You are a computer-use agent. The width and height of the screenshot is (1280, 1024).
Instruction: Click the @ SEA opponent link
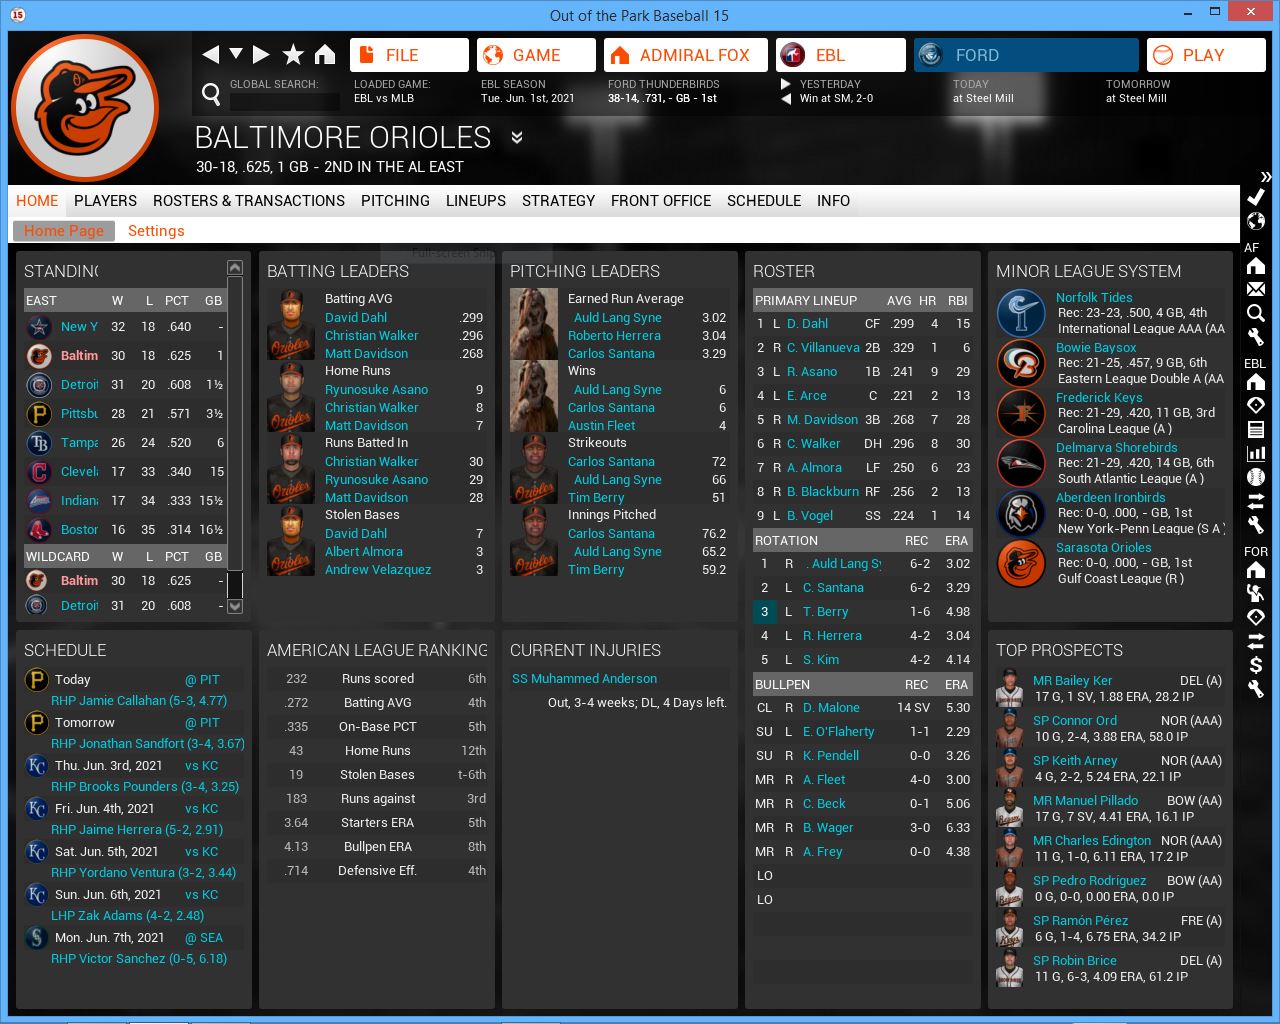[204, 938]
